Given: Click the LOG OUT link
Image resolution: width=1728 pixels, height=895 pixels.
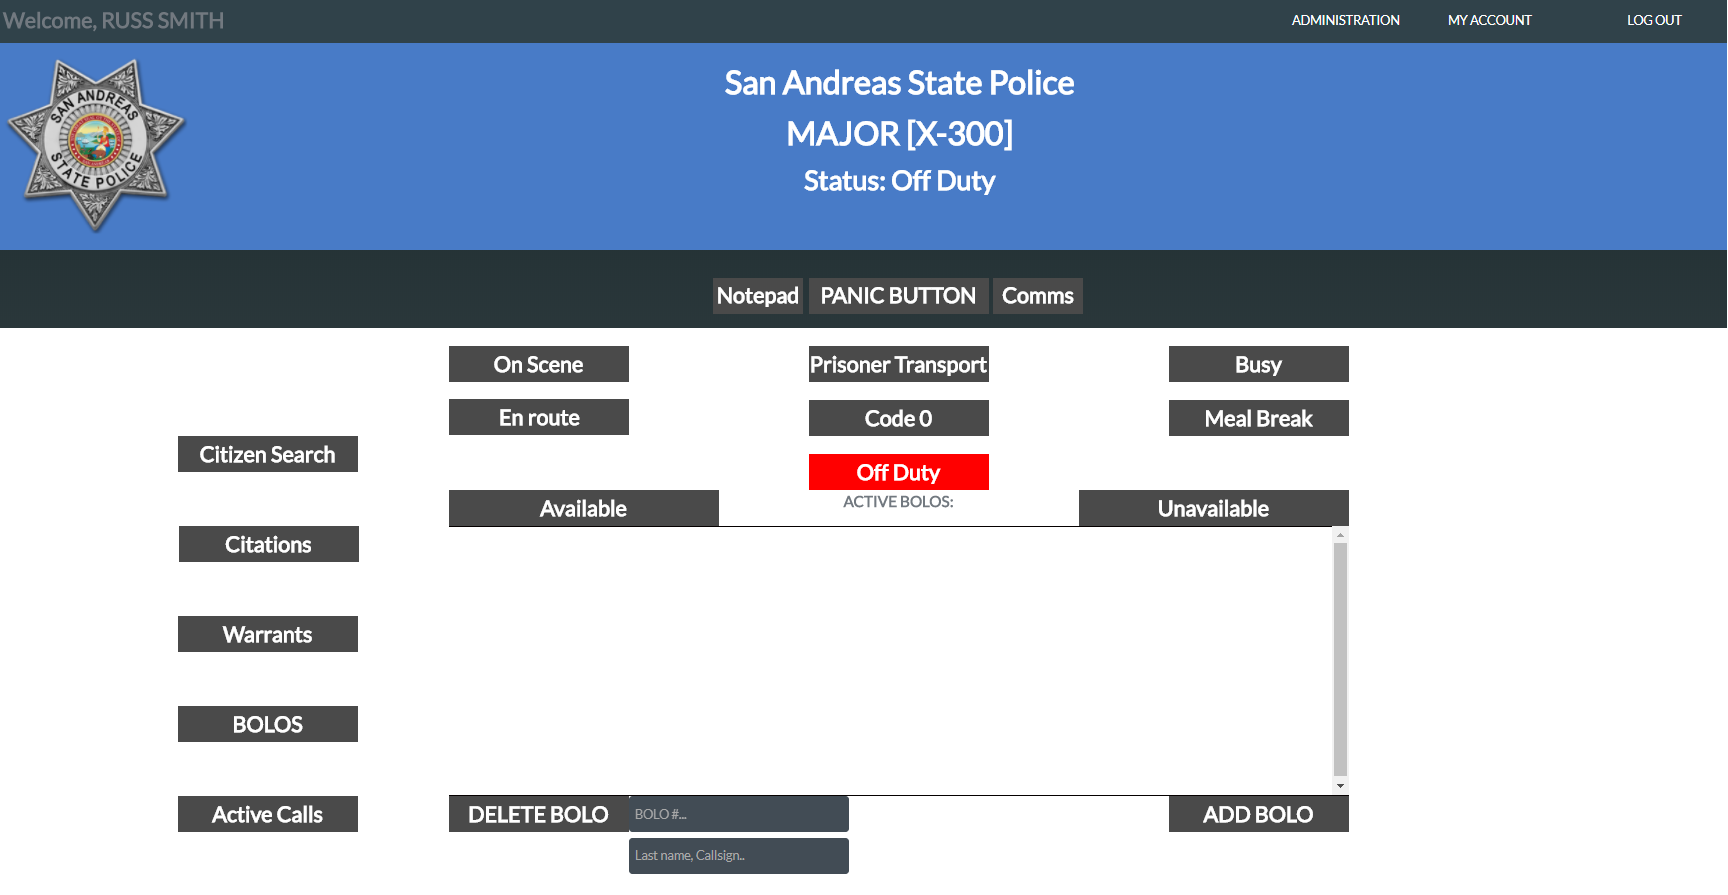Looking at the screenshot, I should point(1654,20).
